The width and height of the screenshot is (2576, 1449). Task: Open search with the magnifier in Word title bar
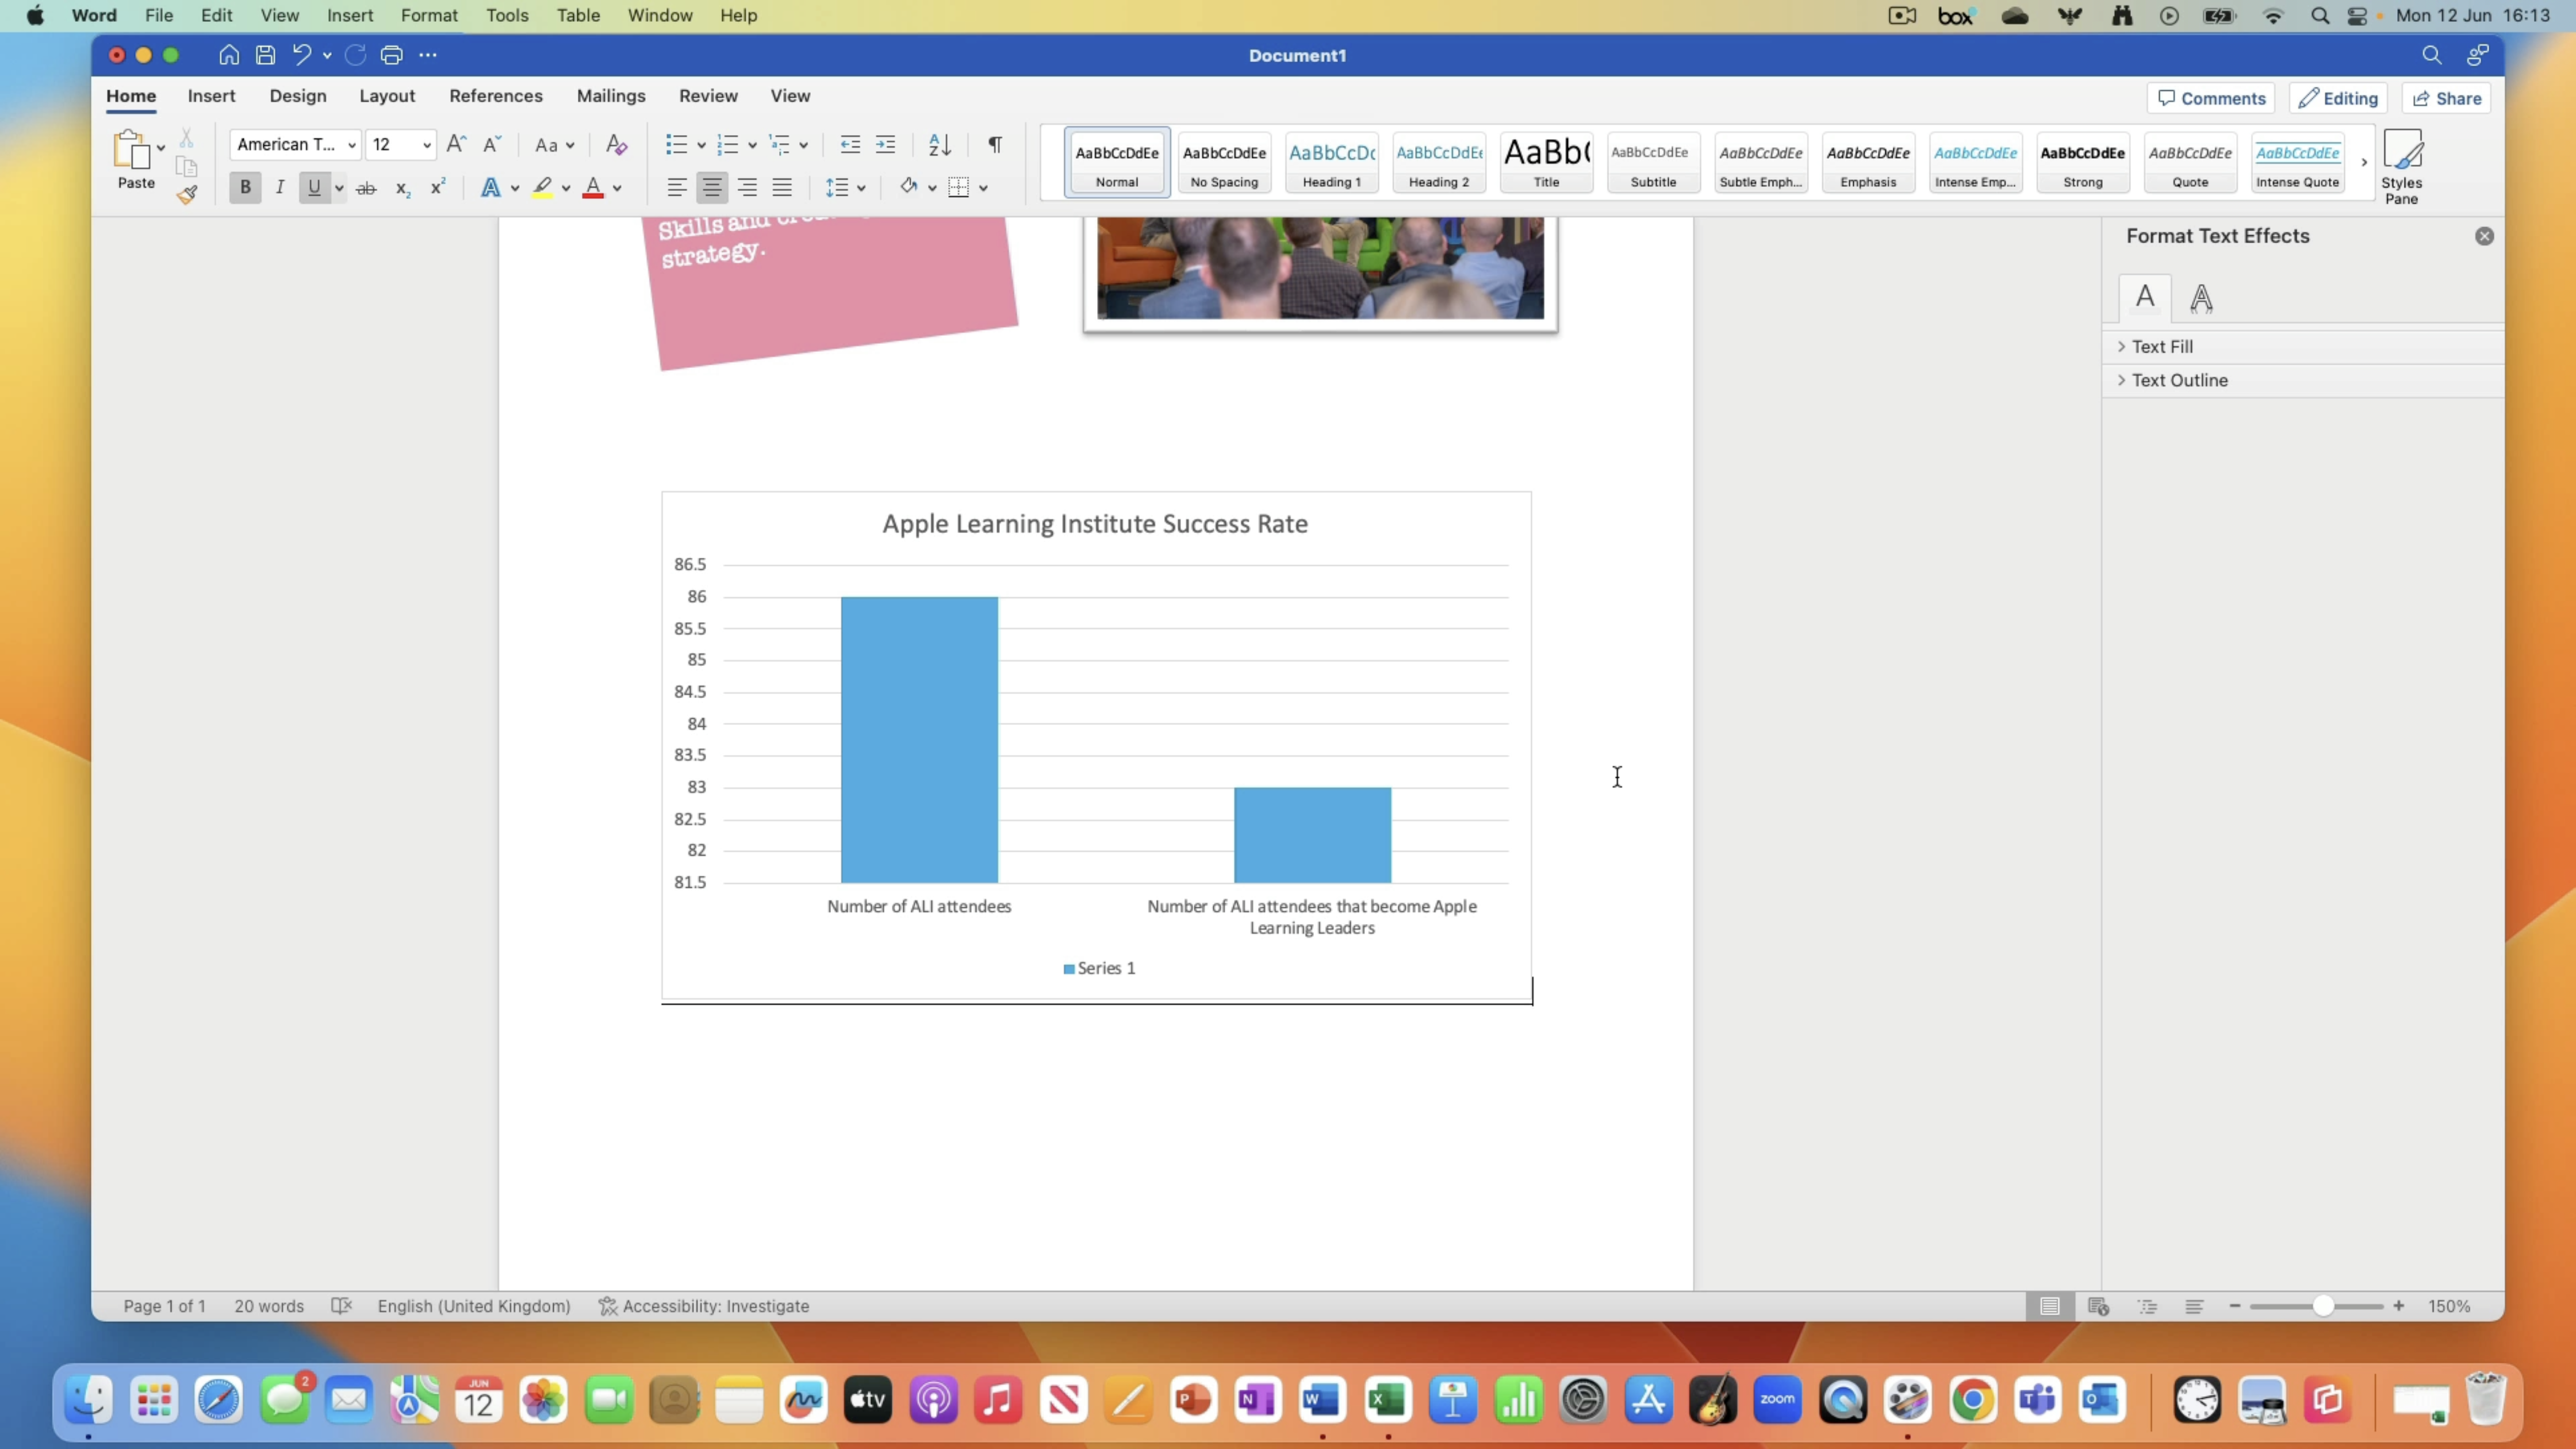(x=2432, y=55)
